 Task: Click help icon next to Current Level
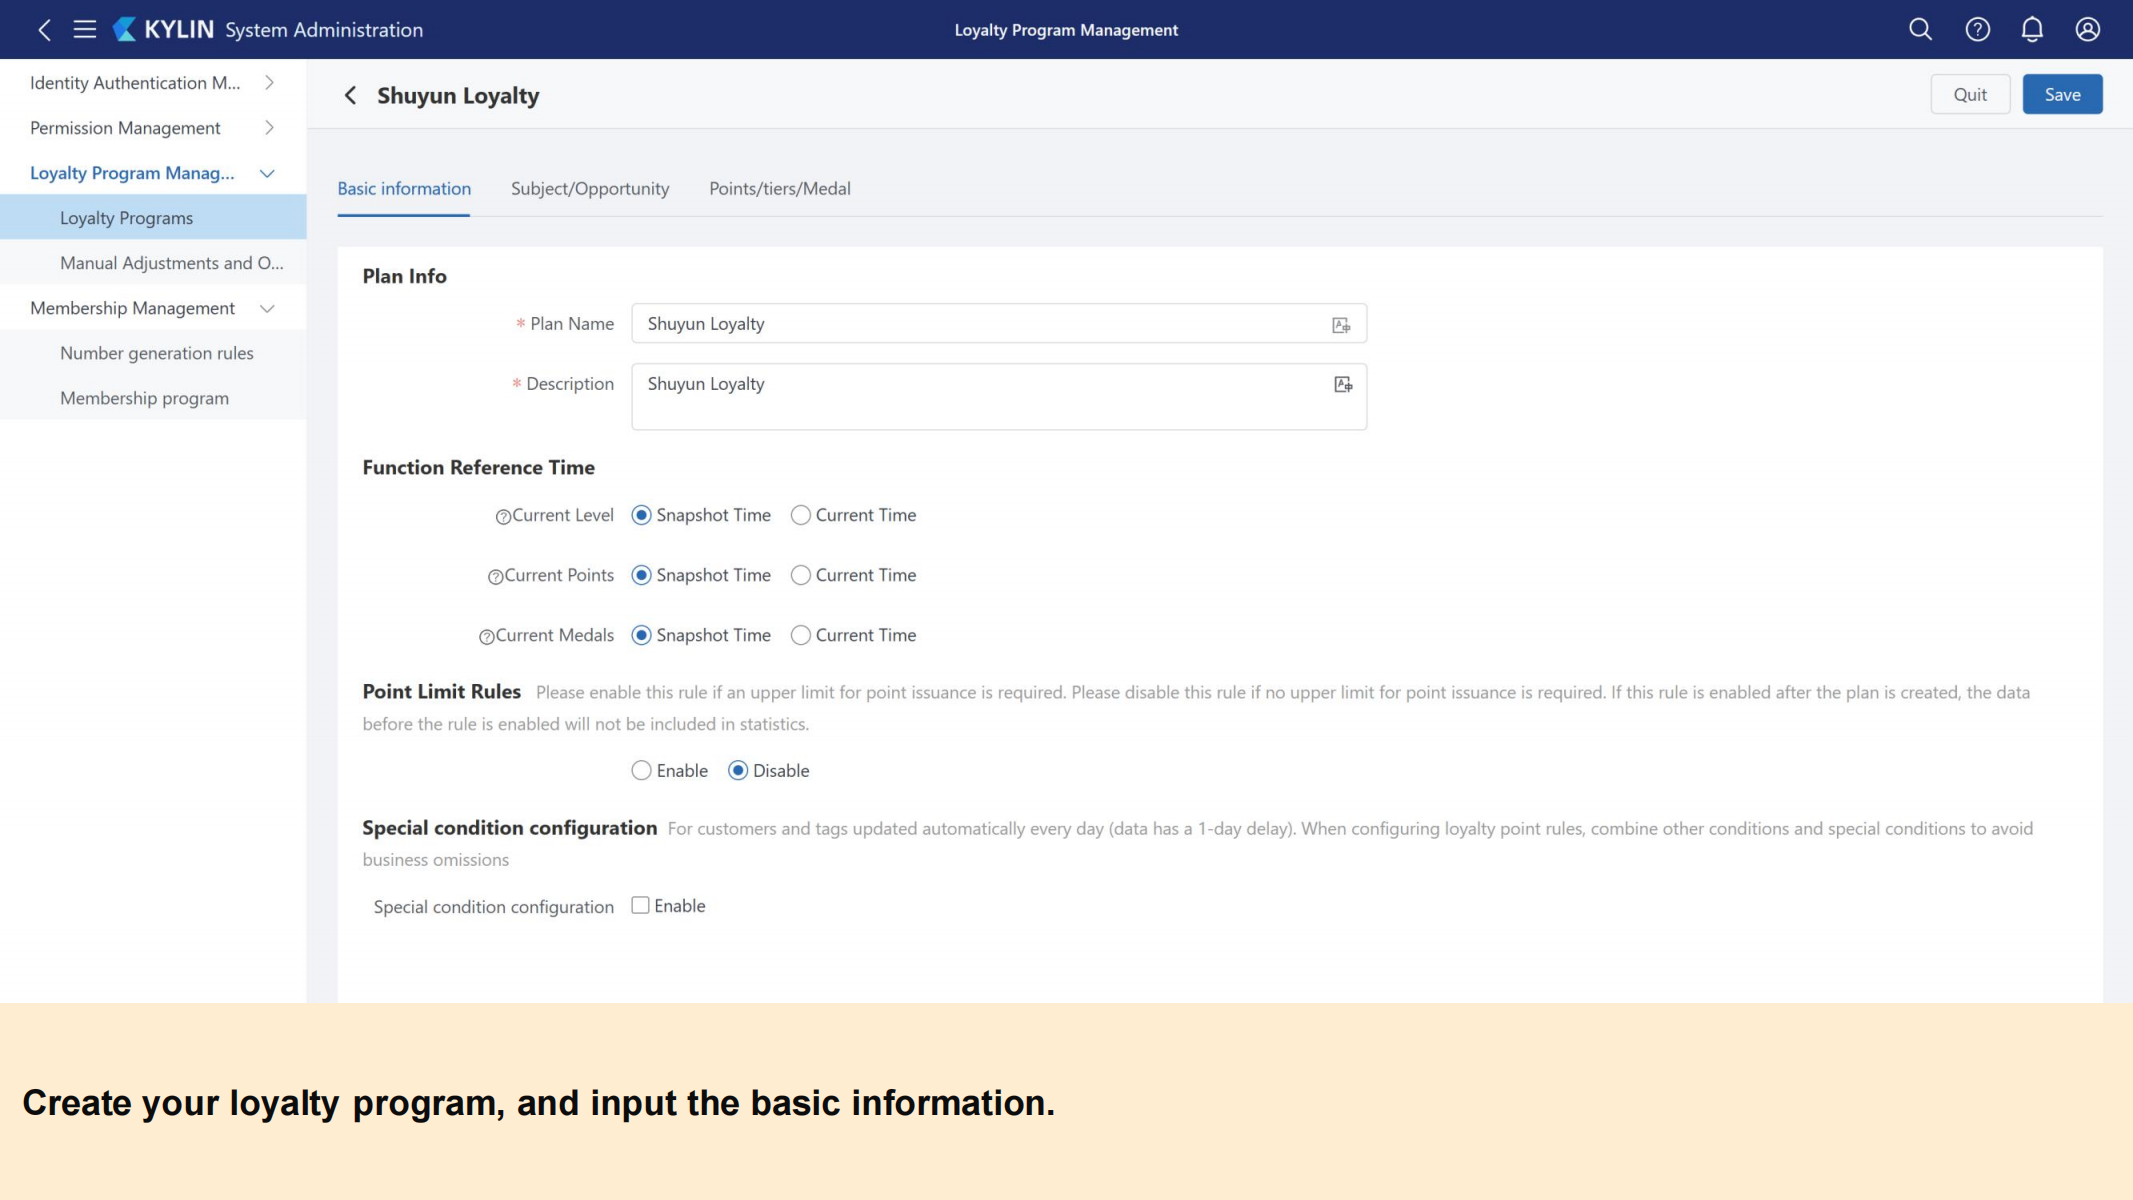point(503,517)
